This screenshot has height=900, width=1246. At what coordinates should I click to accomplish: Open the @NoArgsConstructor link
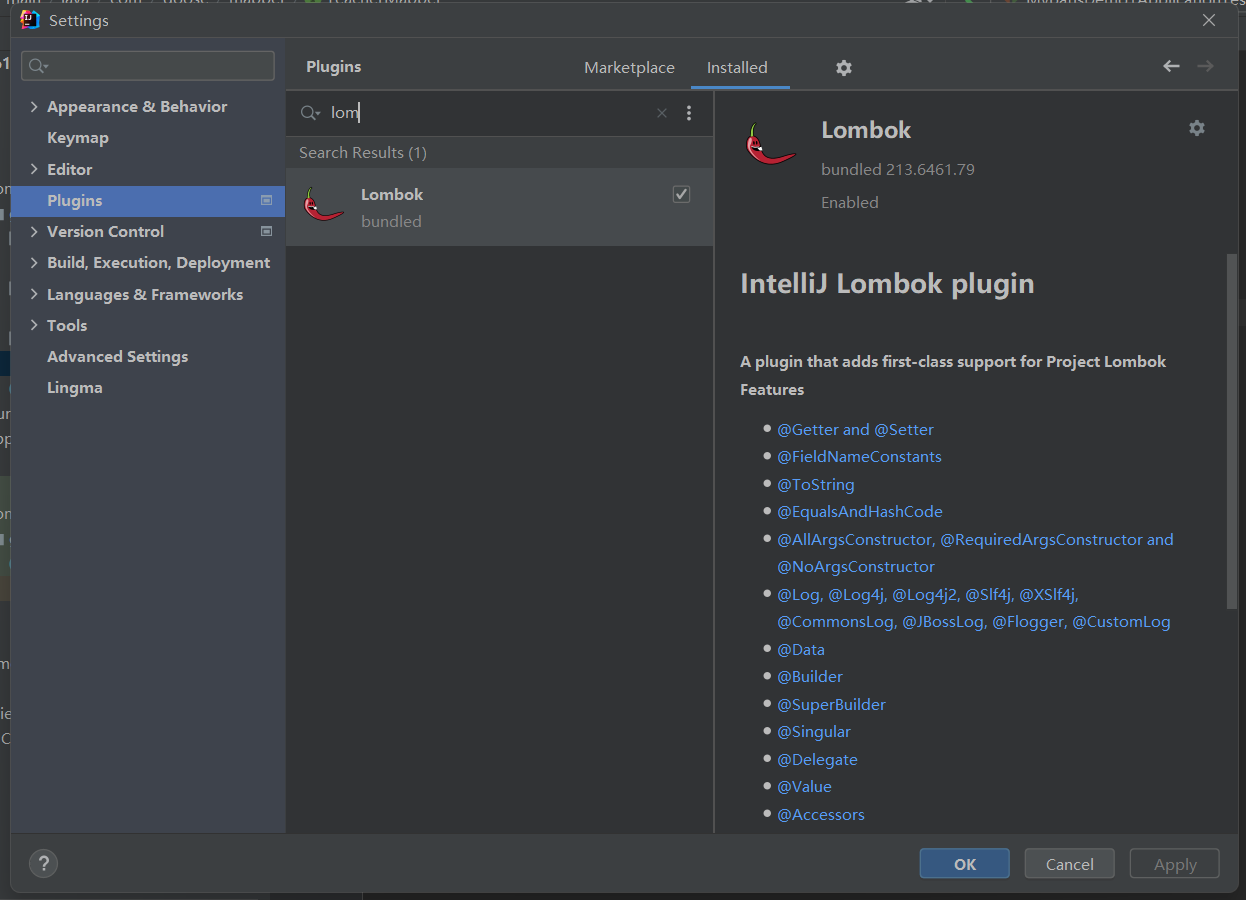coord(856,567)
